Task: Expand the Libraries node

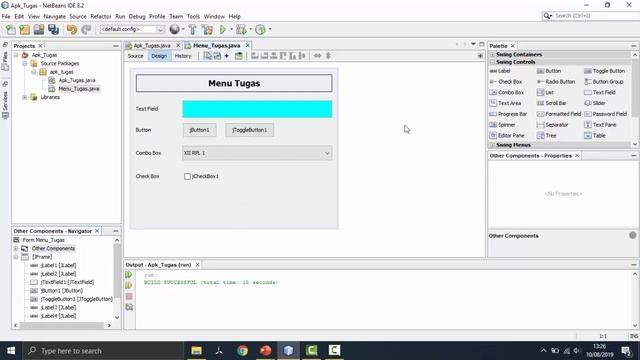Action: pyautogui.click(x=25, y=97)
